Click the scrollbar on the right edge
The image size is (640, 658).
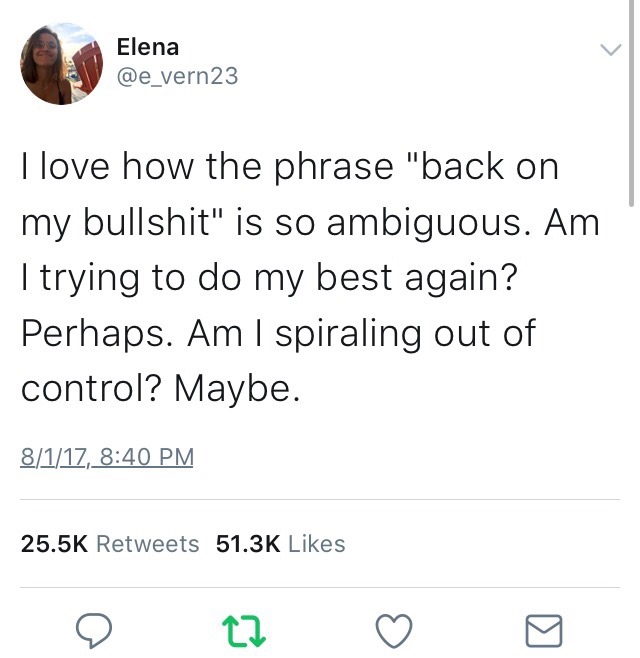pyautogui.click(x=631, y=100)
